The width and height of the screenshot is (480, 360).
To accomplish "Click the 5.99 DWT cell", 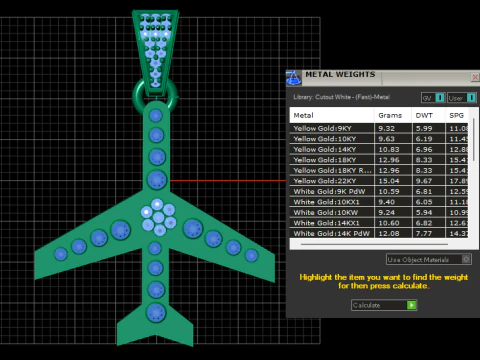I will pyautogui.click(x=428, y=128).
